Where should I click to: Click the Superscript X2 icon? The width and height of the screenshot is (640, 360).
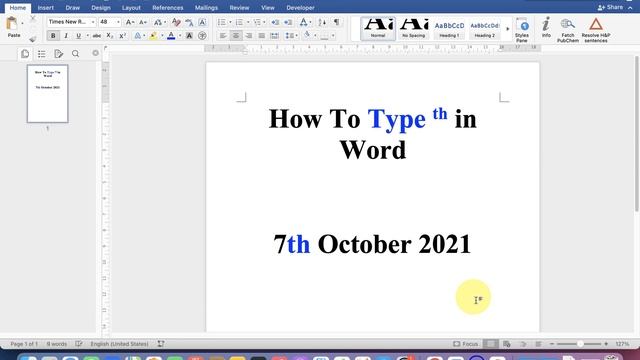coord(122,36)
